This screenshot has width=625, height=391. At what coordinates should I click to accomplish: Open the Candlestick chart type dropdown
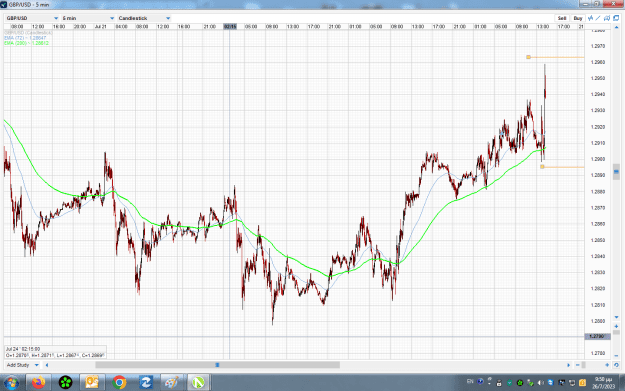point(144,18)
